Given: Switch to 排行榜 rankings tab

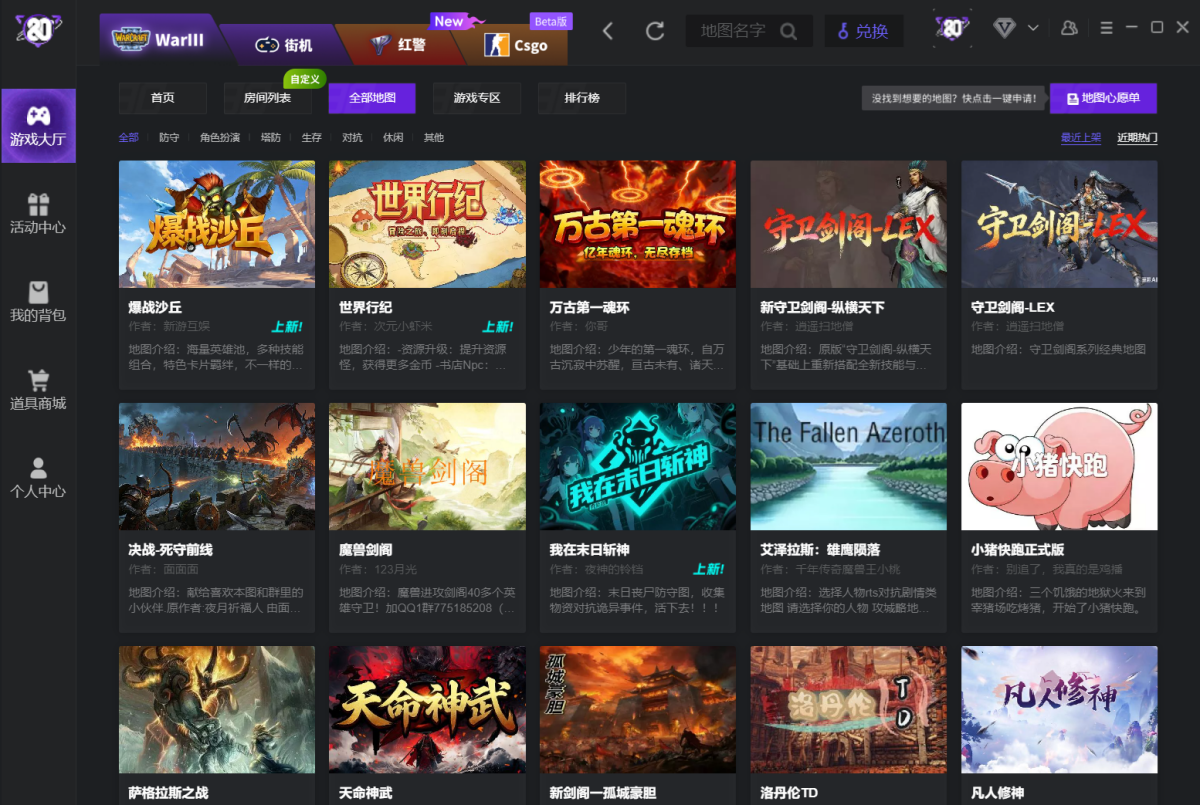Looking at the screenshot, I should click(582, 98).
